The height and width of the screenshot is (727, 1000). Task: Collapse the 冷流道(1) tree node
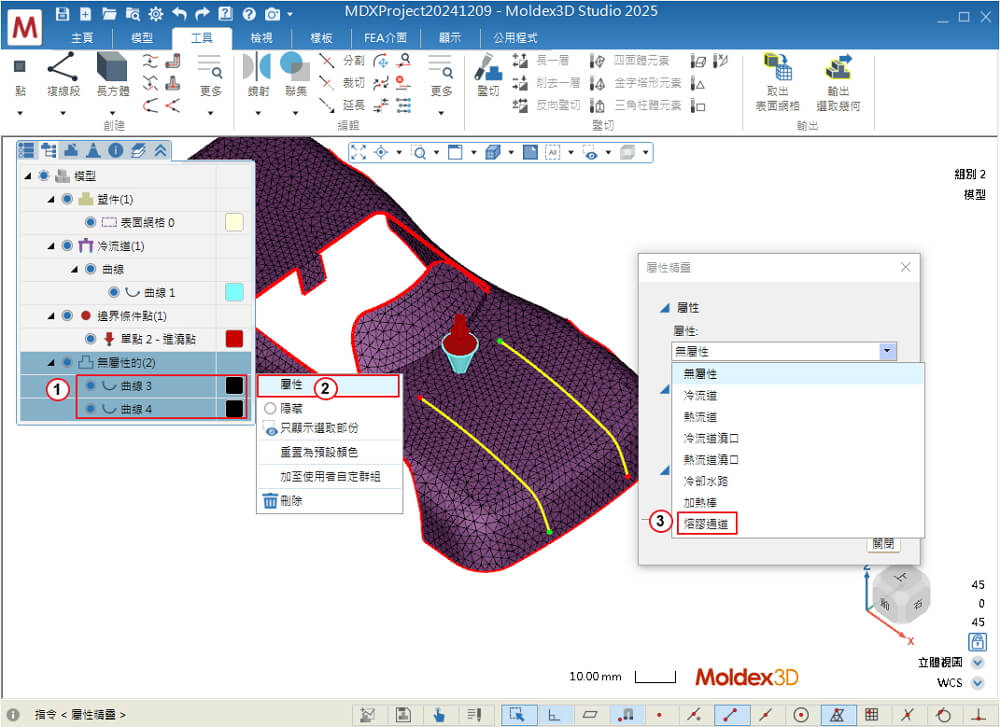coord(51,246)
